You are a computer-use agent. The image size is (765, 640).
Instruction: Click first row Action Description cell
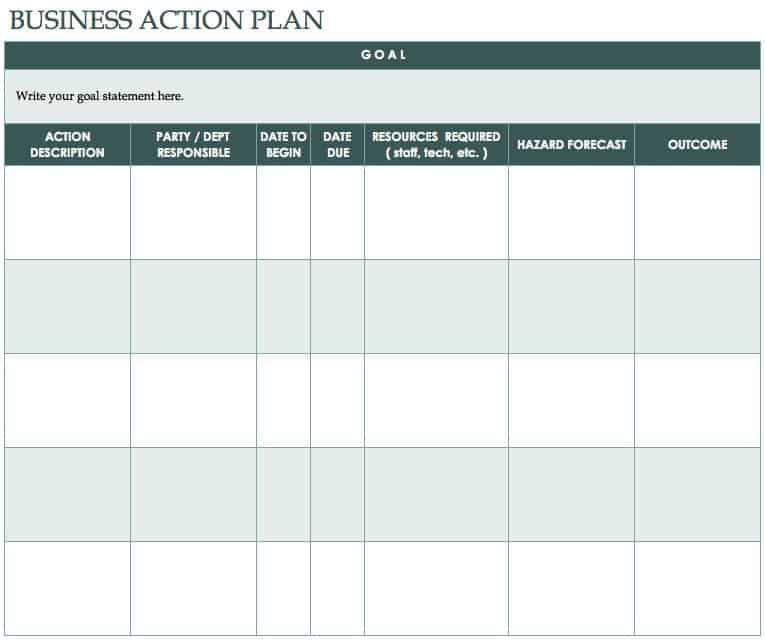(x=67, y=212)
